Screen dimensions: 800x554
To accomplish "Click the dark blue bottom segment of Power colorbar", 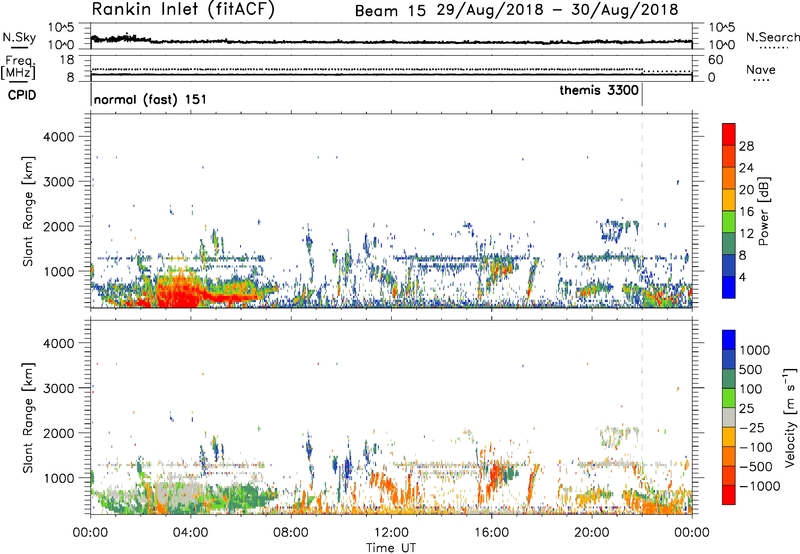I will (729, 287).
